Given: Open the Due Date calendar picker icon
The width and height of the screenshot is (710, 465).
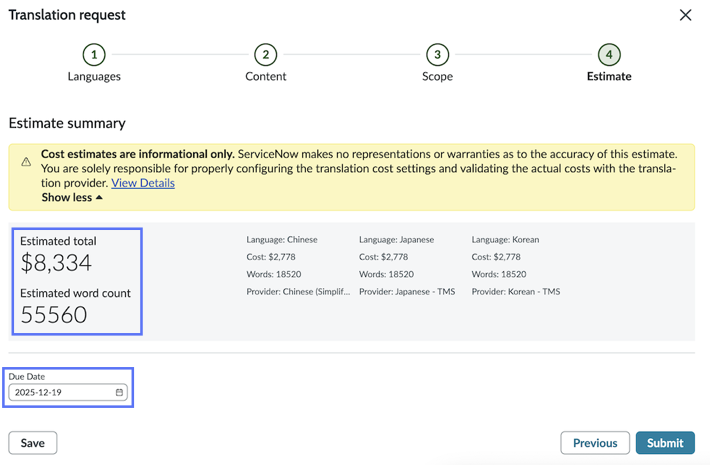Looking at the screenshot, I should click(x=119, y=392).
